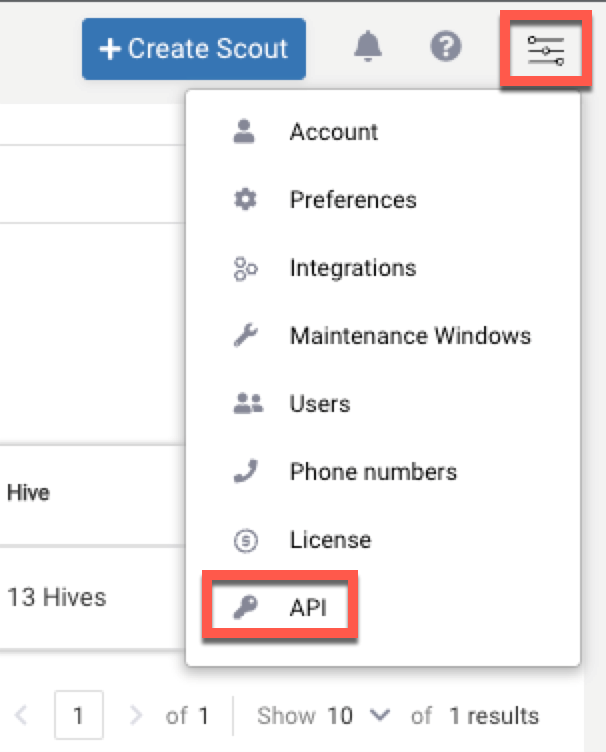
Task: Click the notification bell icon
Action: coord(369,47)
